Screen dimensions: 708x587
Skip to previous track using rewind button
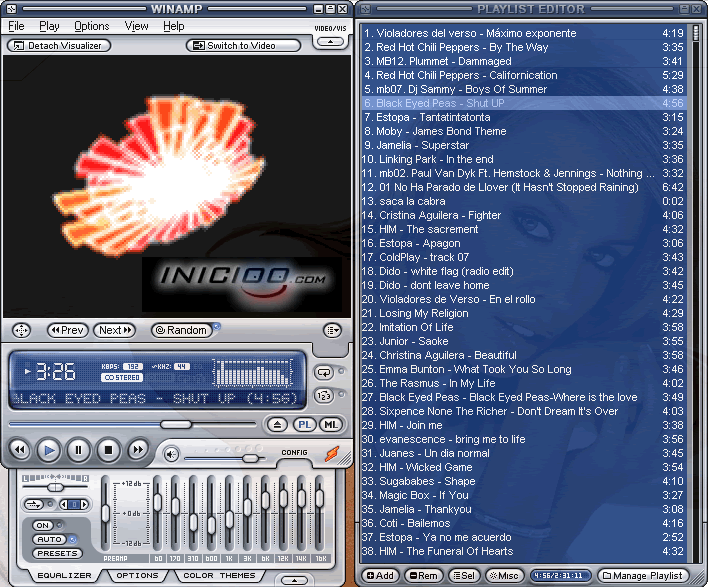coord(19,450)
